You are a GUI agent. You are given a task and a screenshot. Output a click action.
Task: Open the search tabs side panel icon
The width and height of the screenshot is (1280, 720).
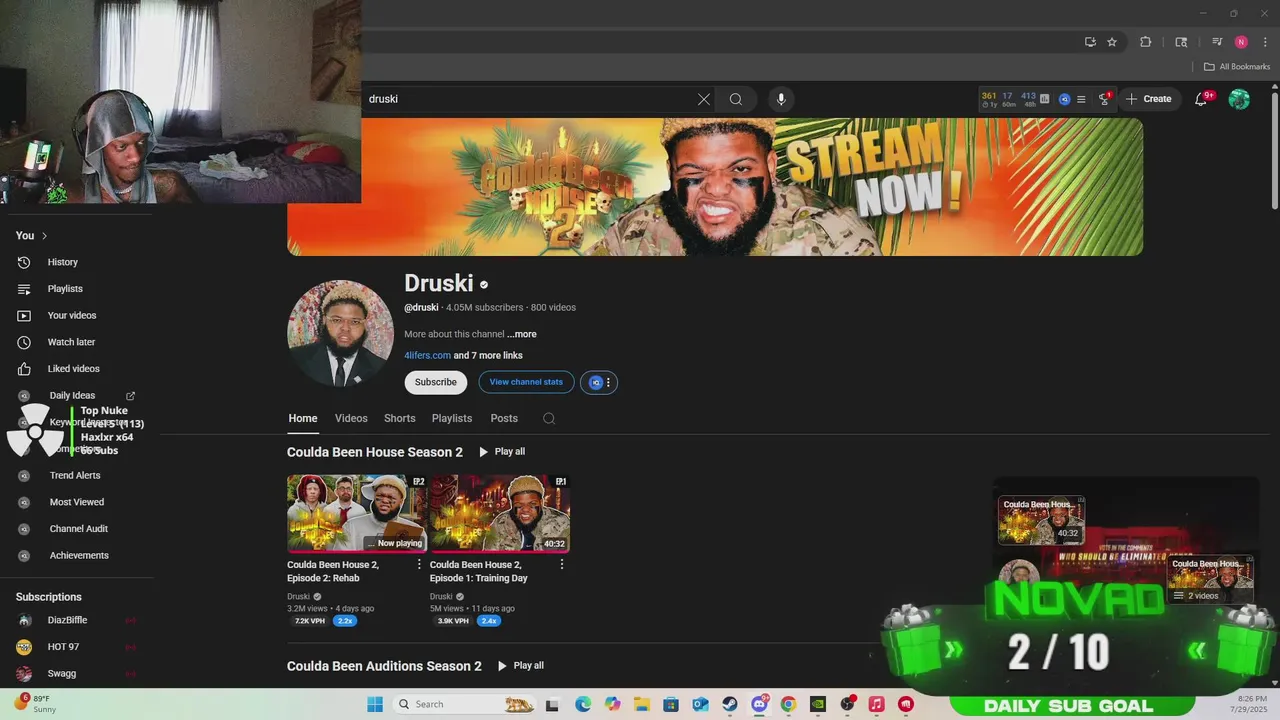(x=1181, y=42)
